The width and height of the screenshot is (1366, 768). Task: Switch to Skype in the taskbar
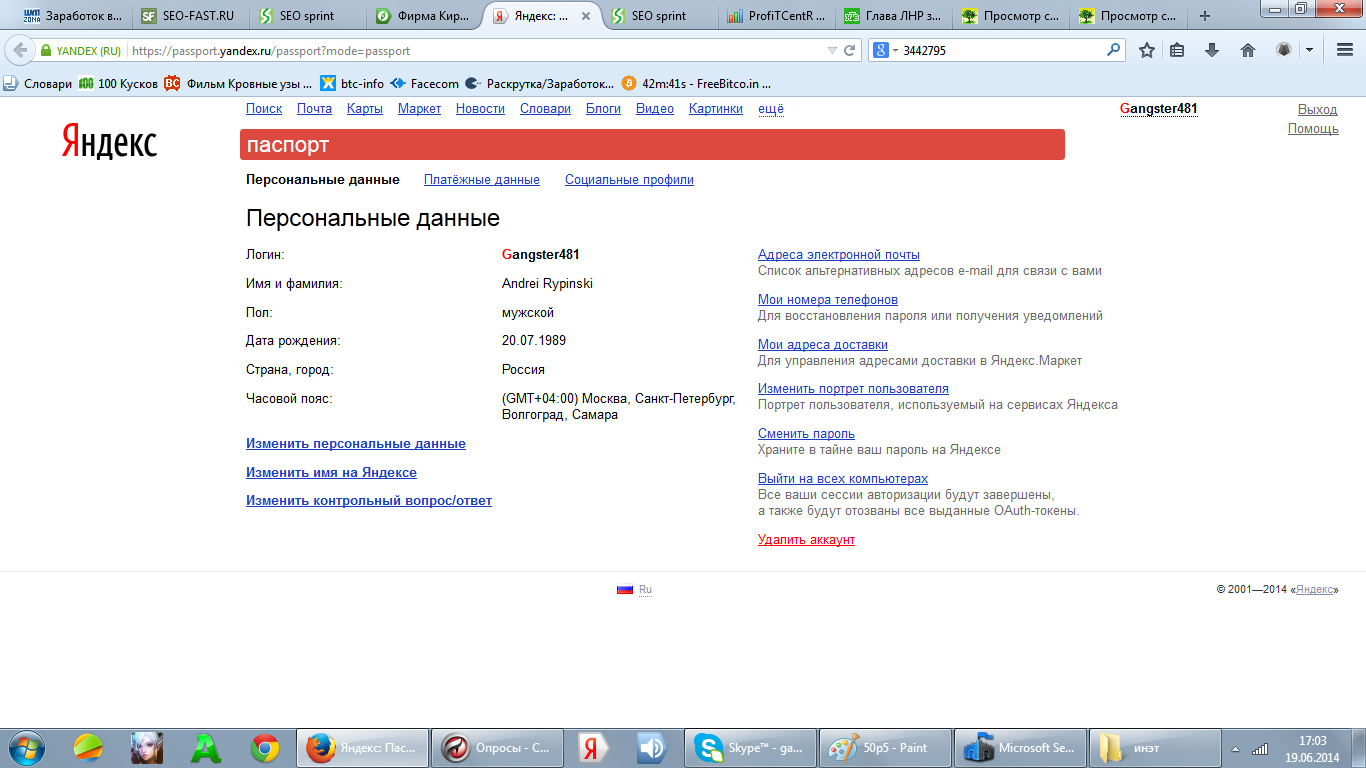click(751, 747)
